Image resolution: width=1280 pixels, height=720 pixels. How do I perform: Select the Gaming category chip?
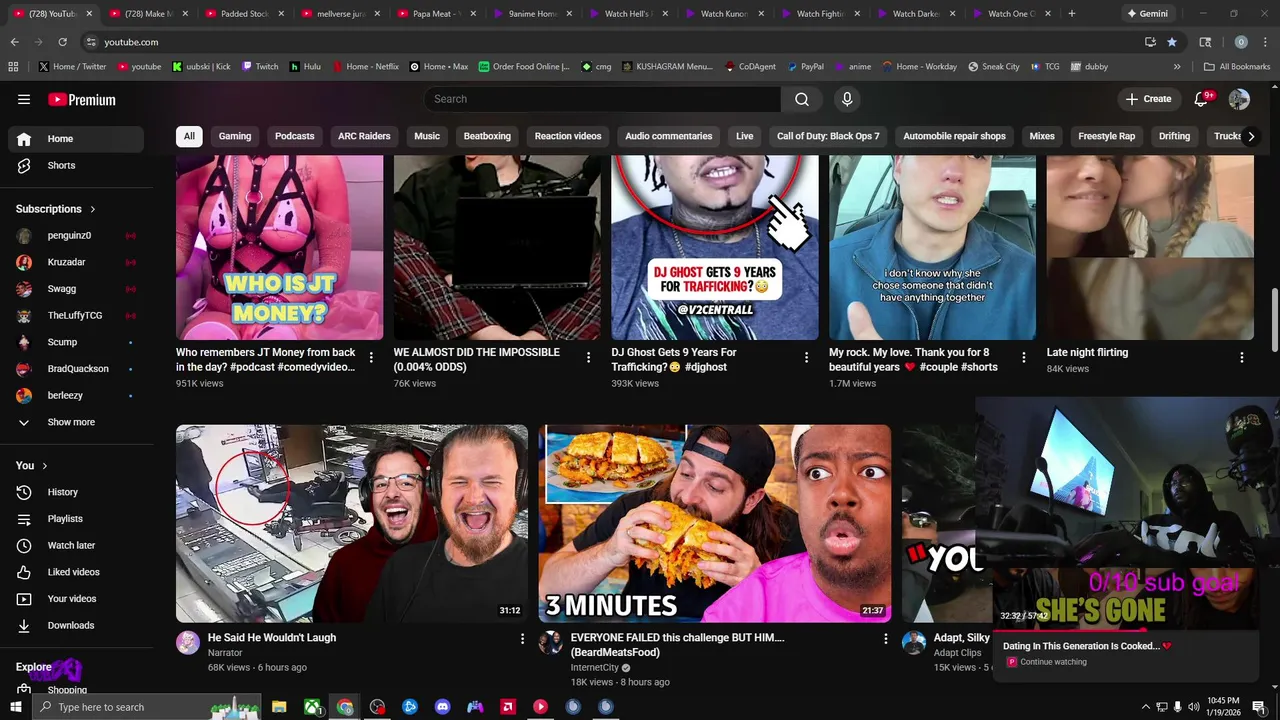point(235,136)
